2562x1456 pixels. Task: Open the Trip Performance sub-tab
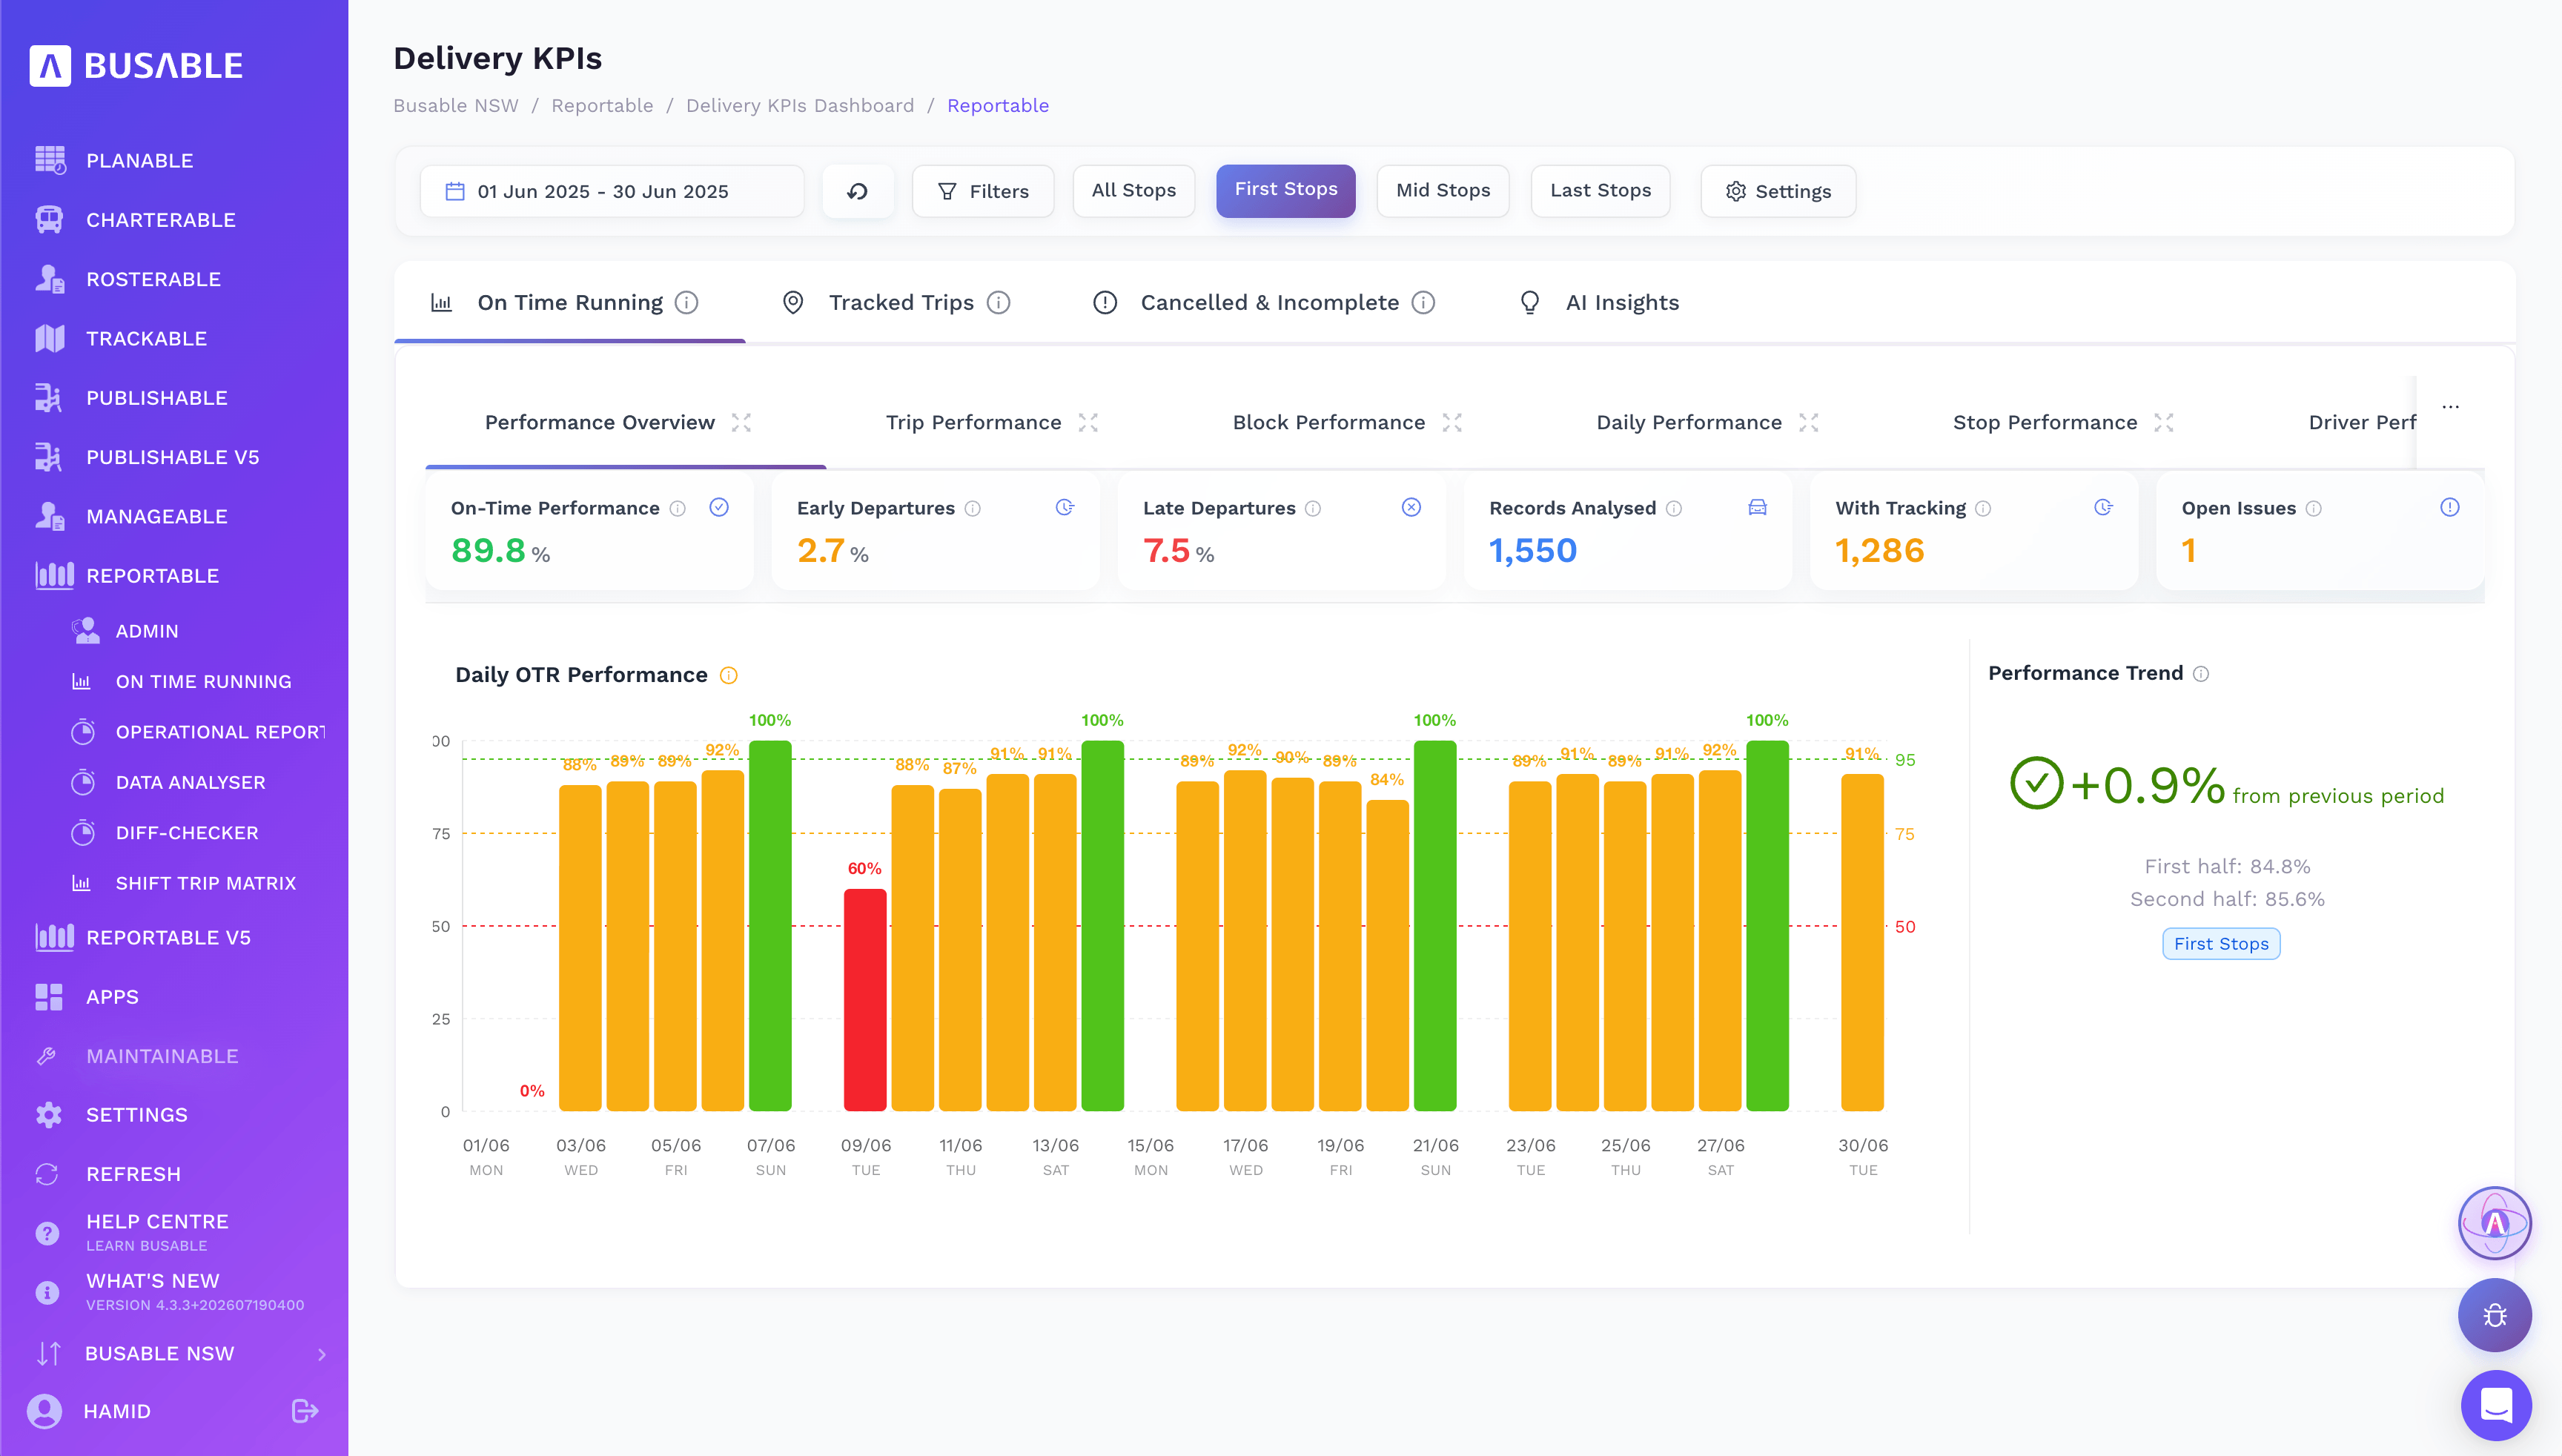click(973, 423)
